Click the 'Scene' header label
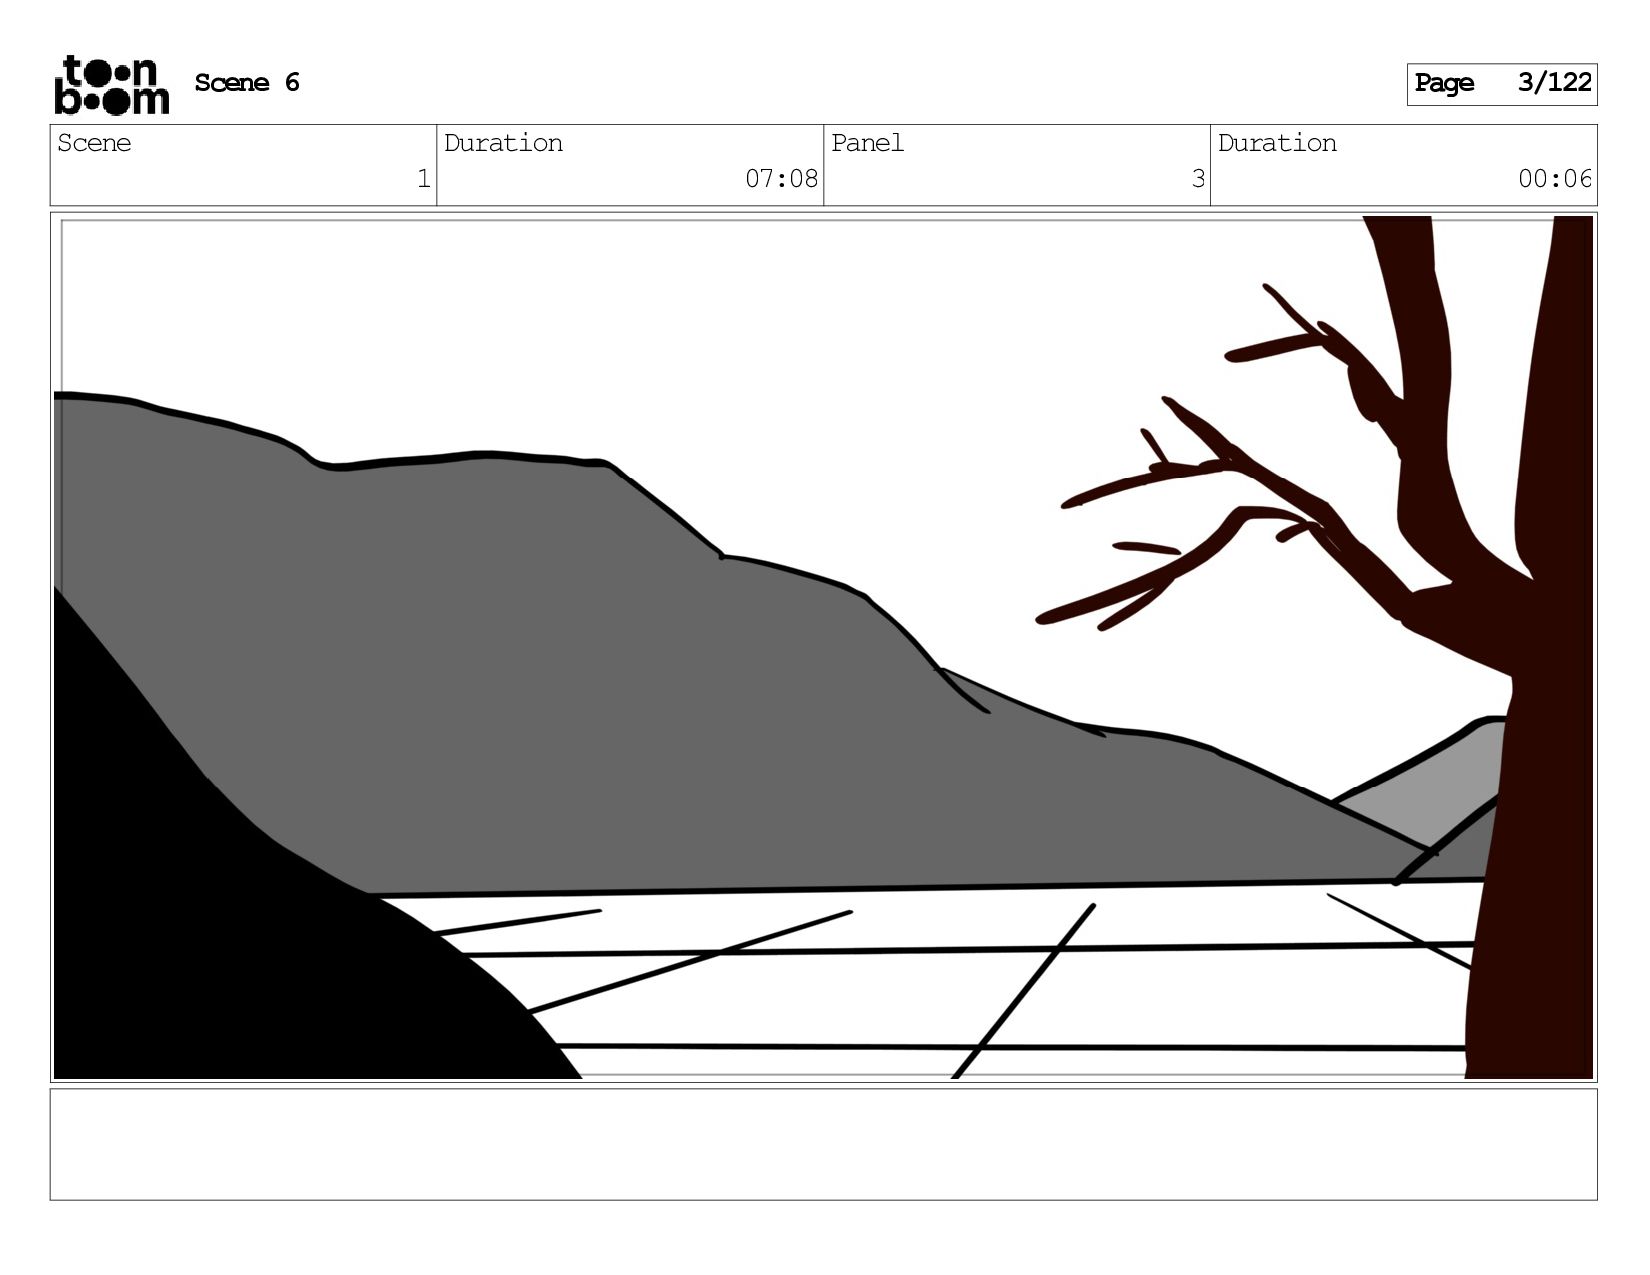The image size is (1650, 1275). (x=94, y=143)
